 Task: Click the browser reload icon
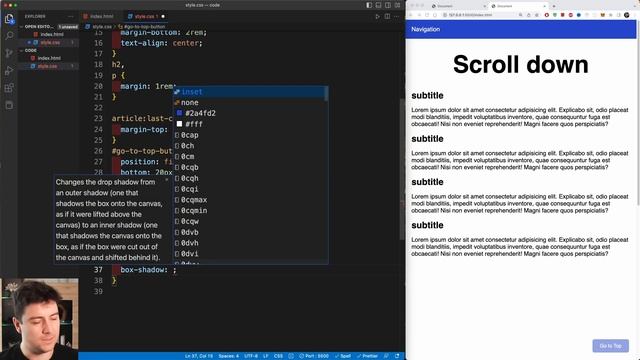coord(427,15)
